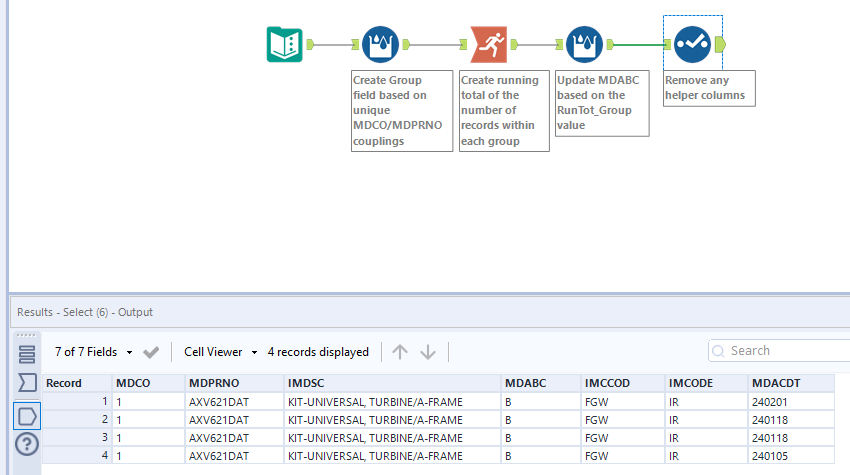
Task: Select the Running Total tool icon
Action: 489,44
